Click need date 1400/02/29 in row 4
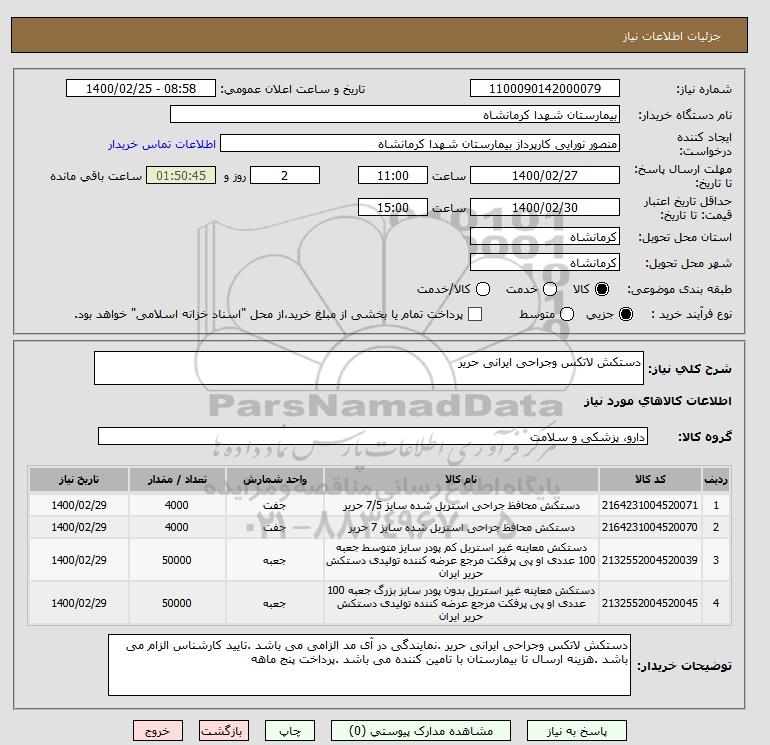770x745 pixels. click(x=79, y=603)
